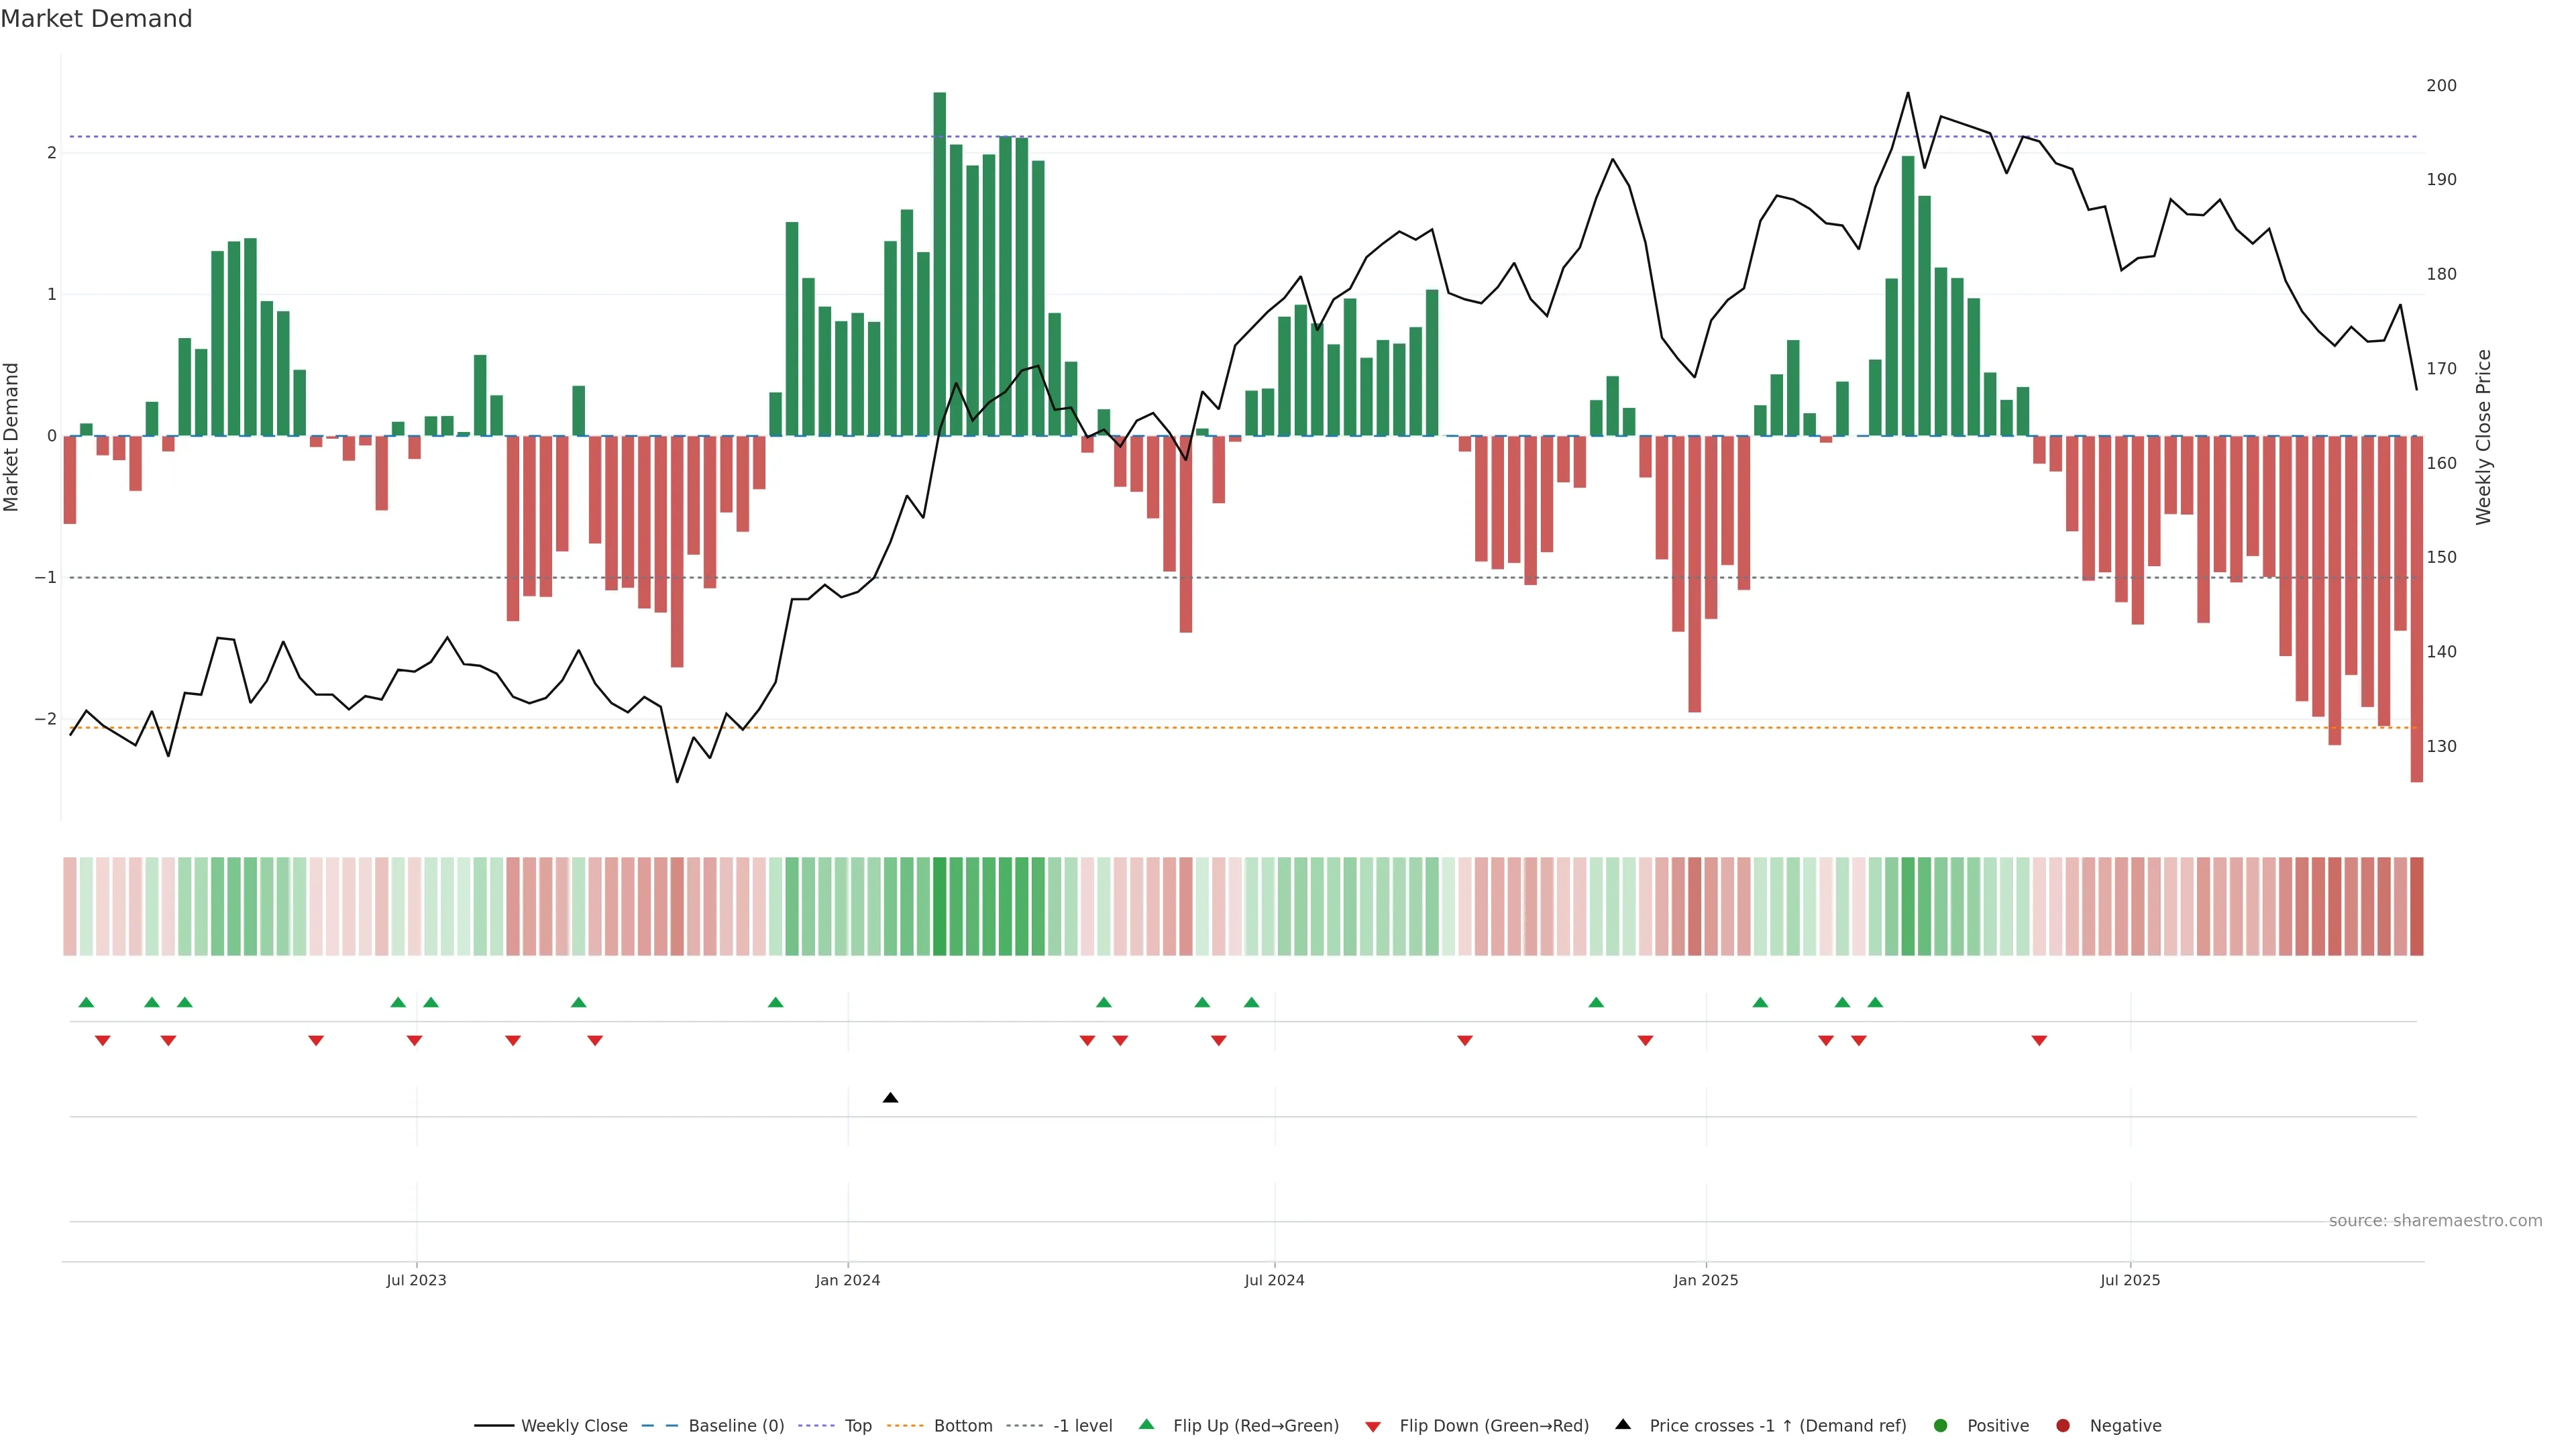Screen dimensions: 2576x1449
Task: Click the Positive green dot in the legend
Action: 1941,1426
